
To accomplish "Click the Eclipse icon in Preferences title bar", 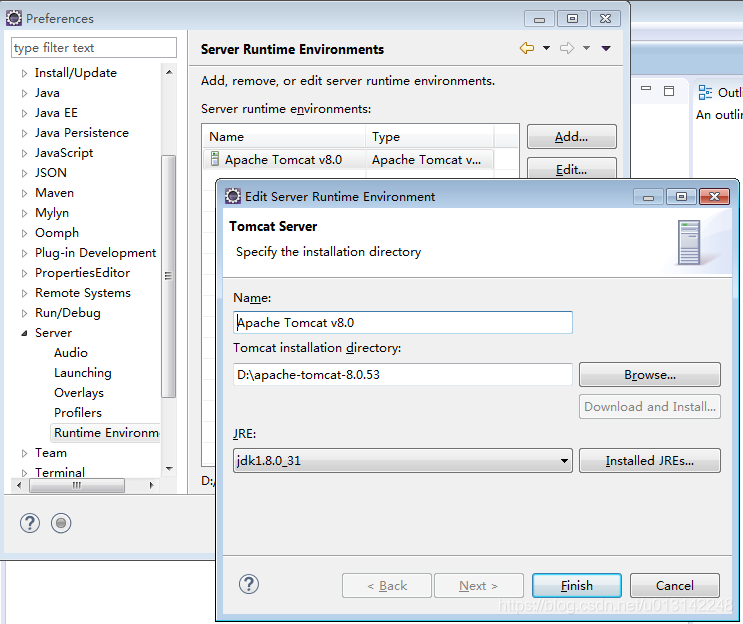I will point(14,18).
